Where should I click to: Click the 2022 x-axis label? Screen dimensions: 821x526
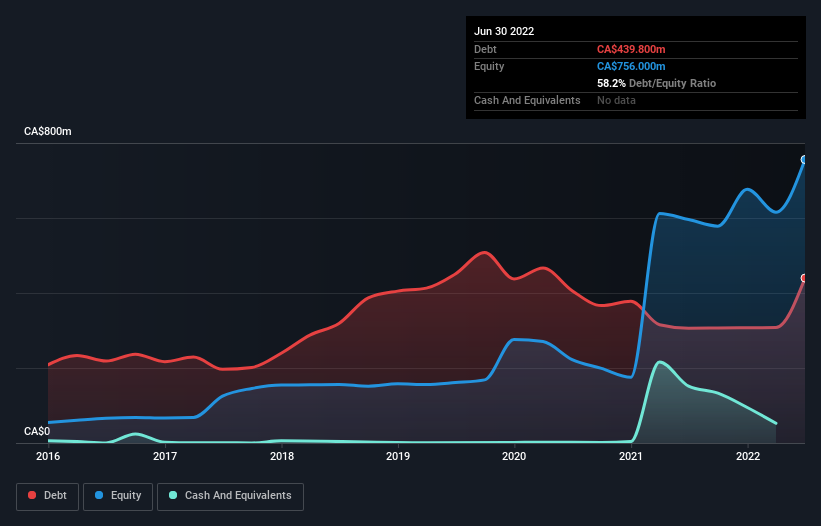point(748,456)
